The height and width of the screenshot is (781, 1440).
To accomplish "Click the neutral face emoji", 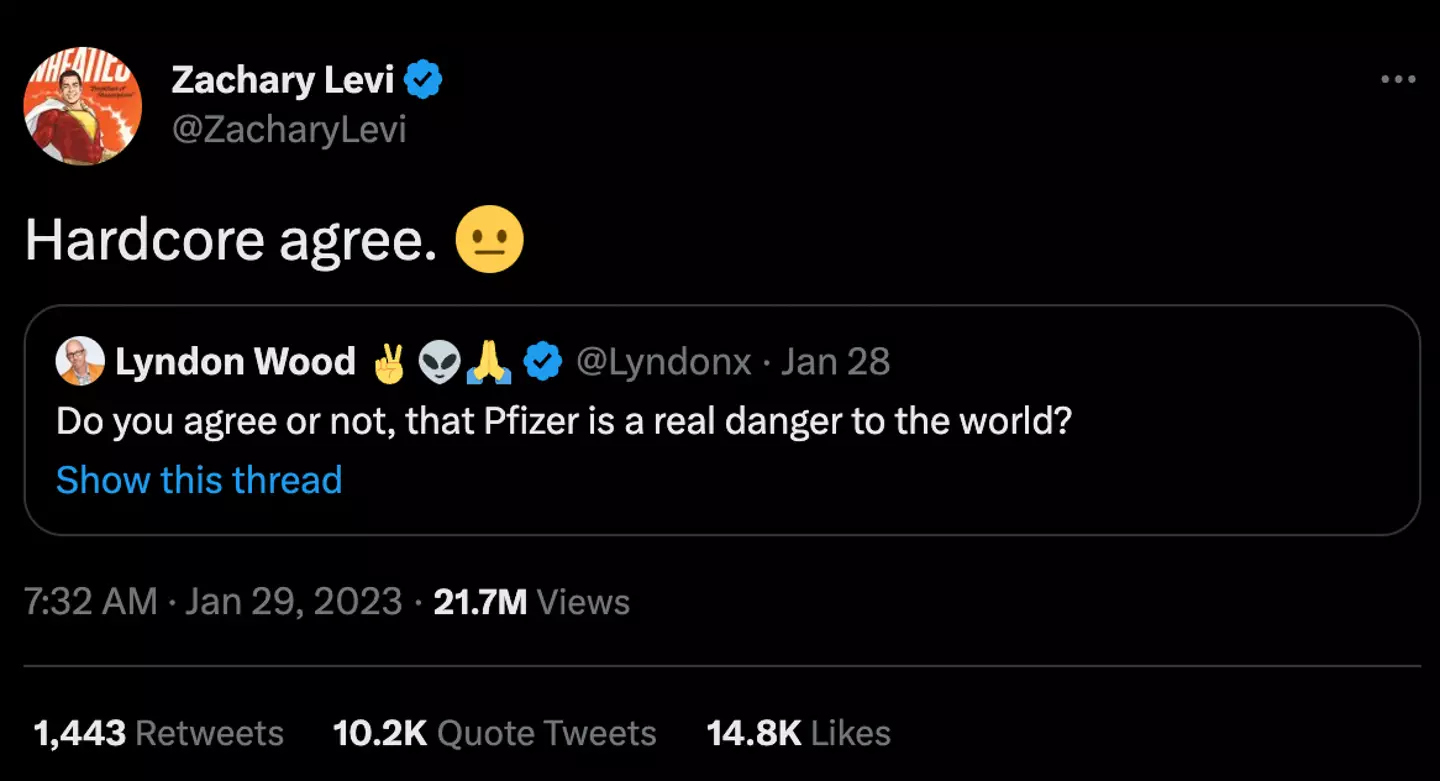I will coord(489,240).
